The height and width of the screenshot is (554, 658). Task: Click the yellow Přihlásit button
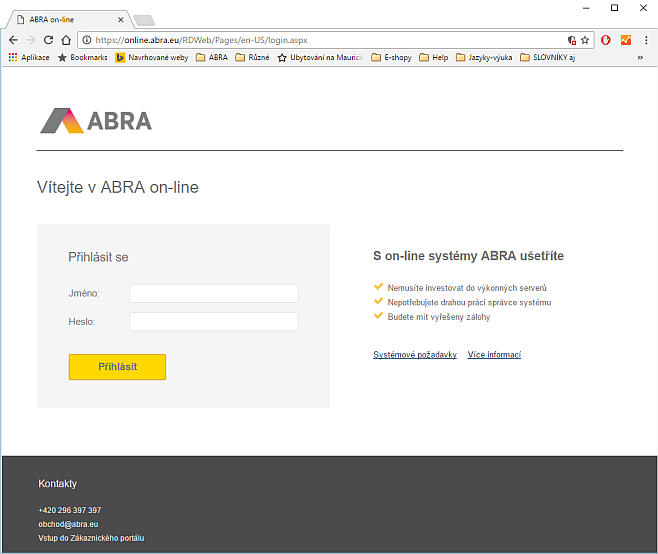[118, 367]
